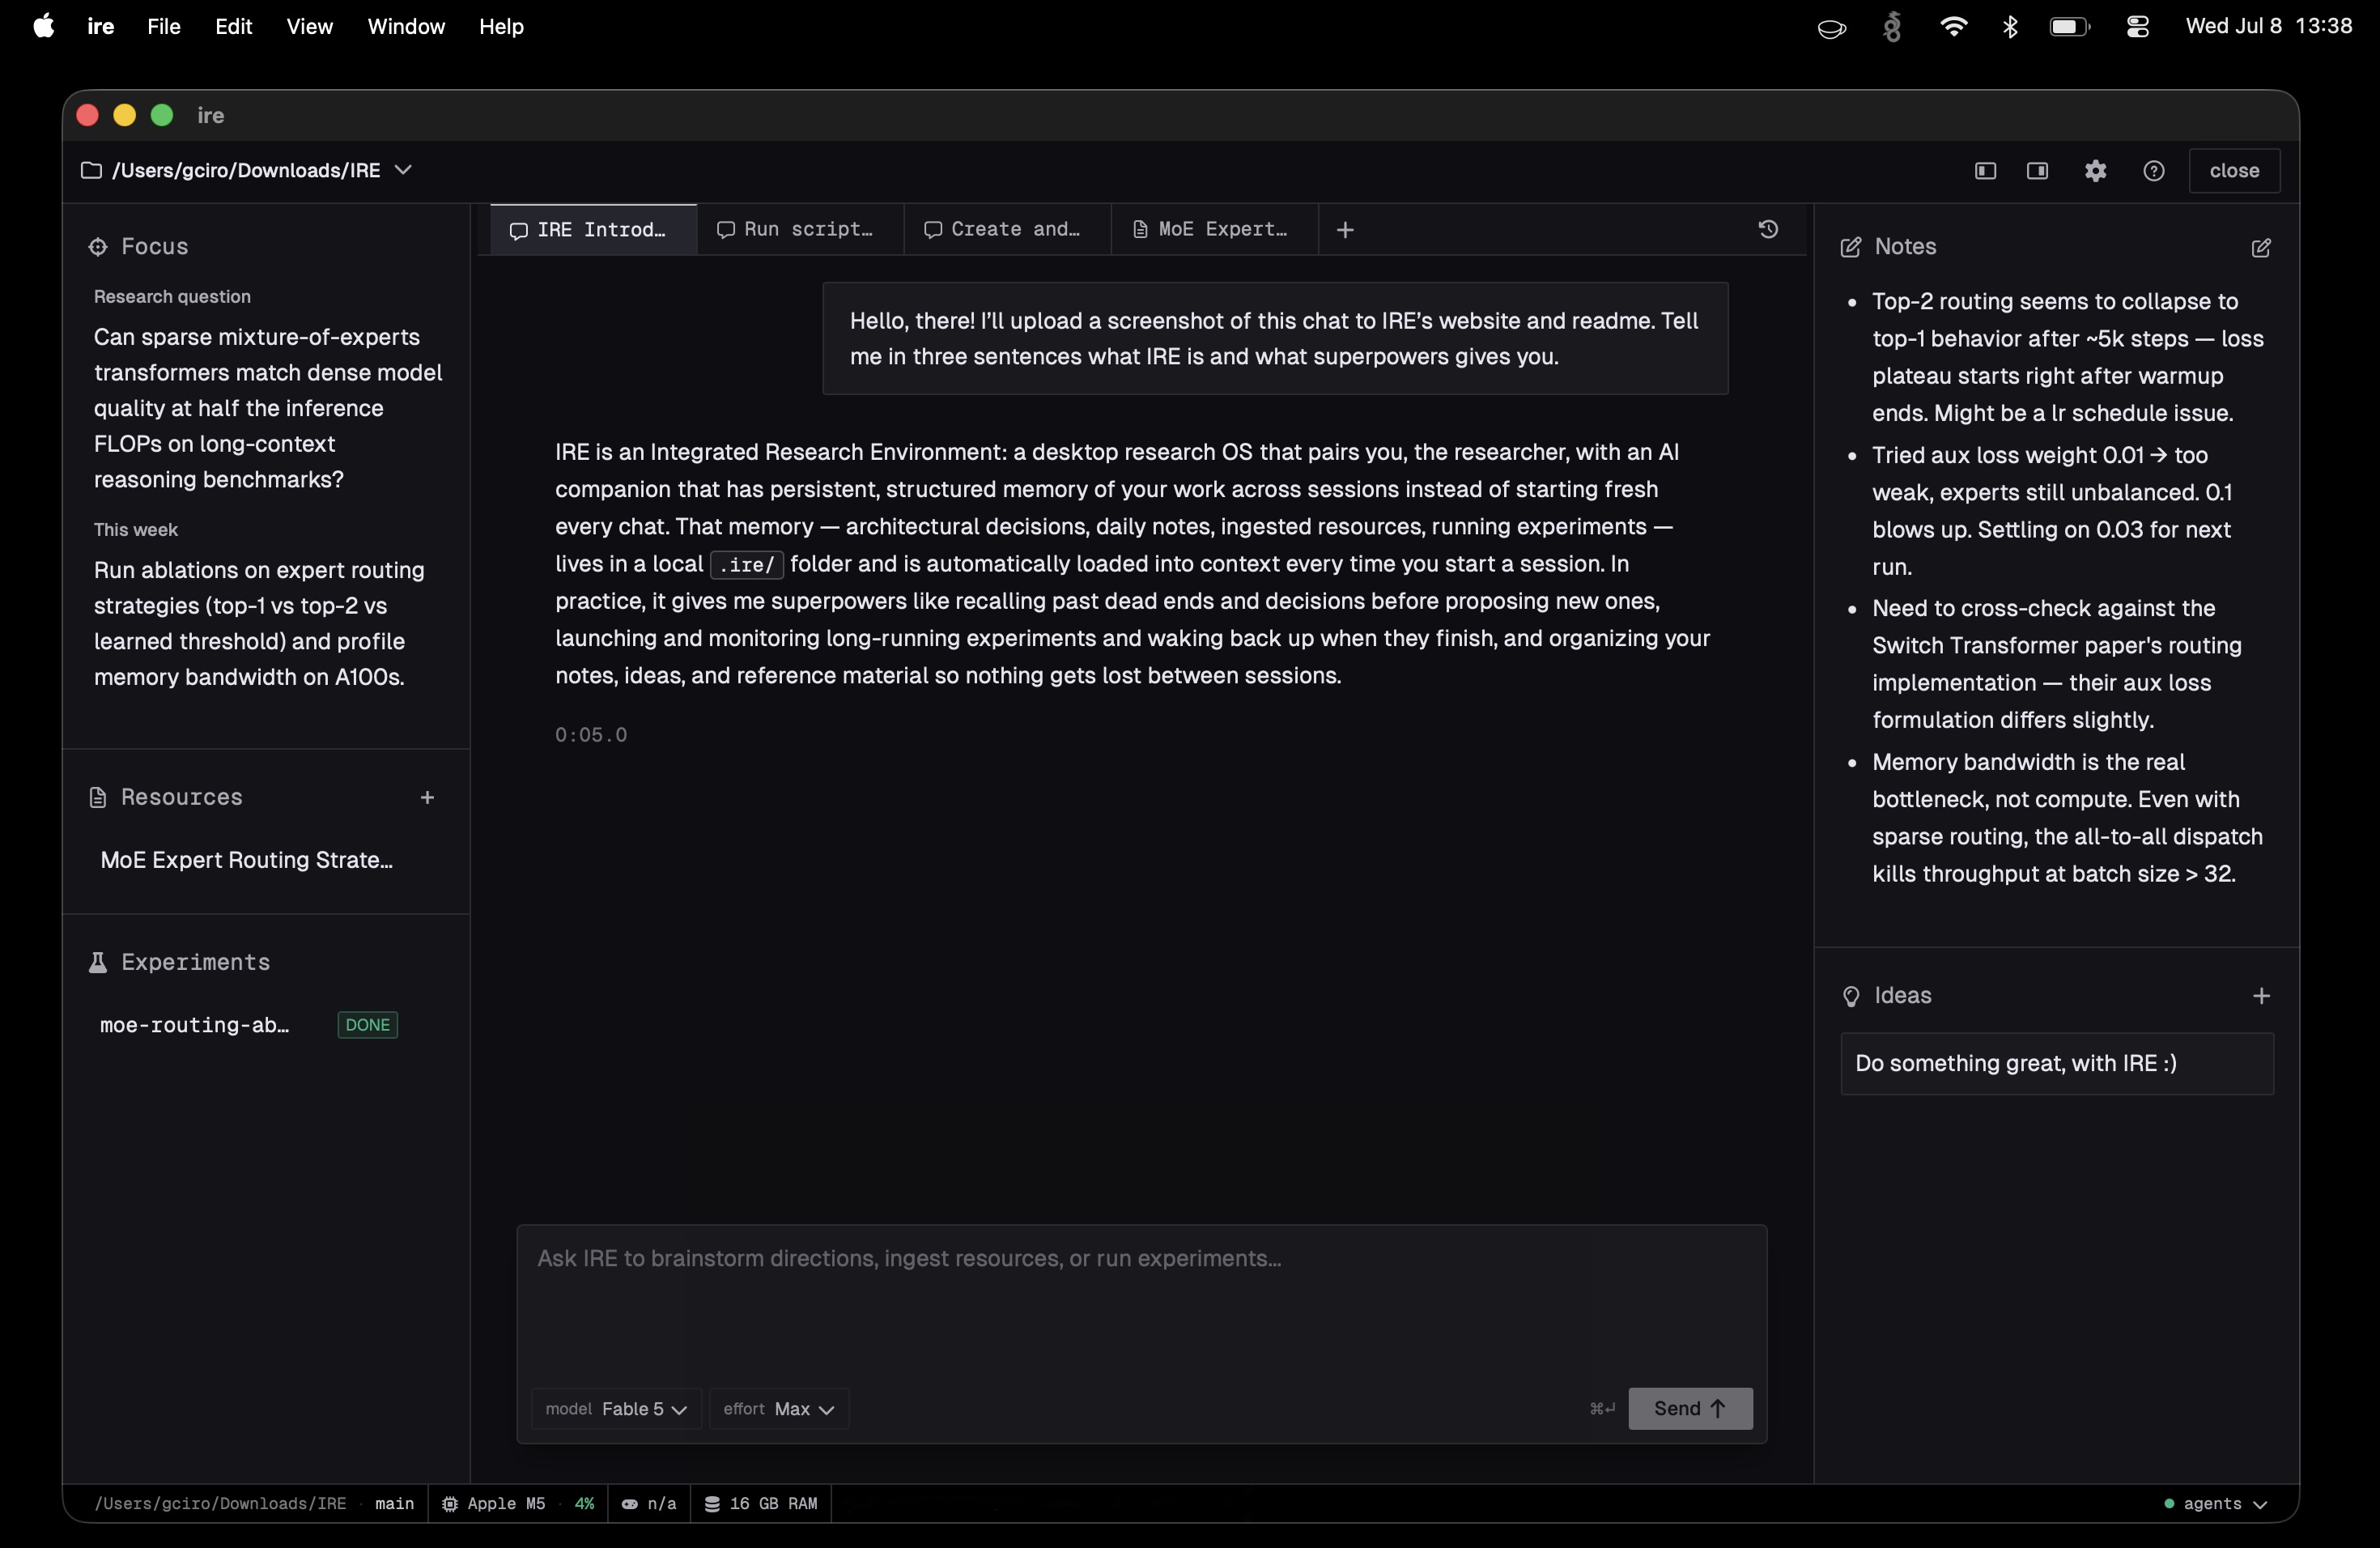Click the This week focus text

point(259,623)
